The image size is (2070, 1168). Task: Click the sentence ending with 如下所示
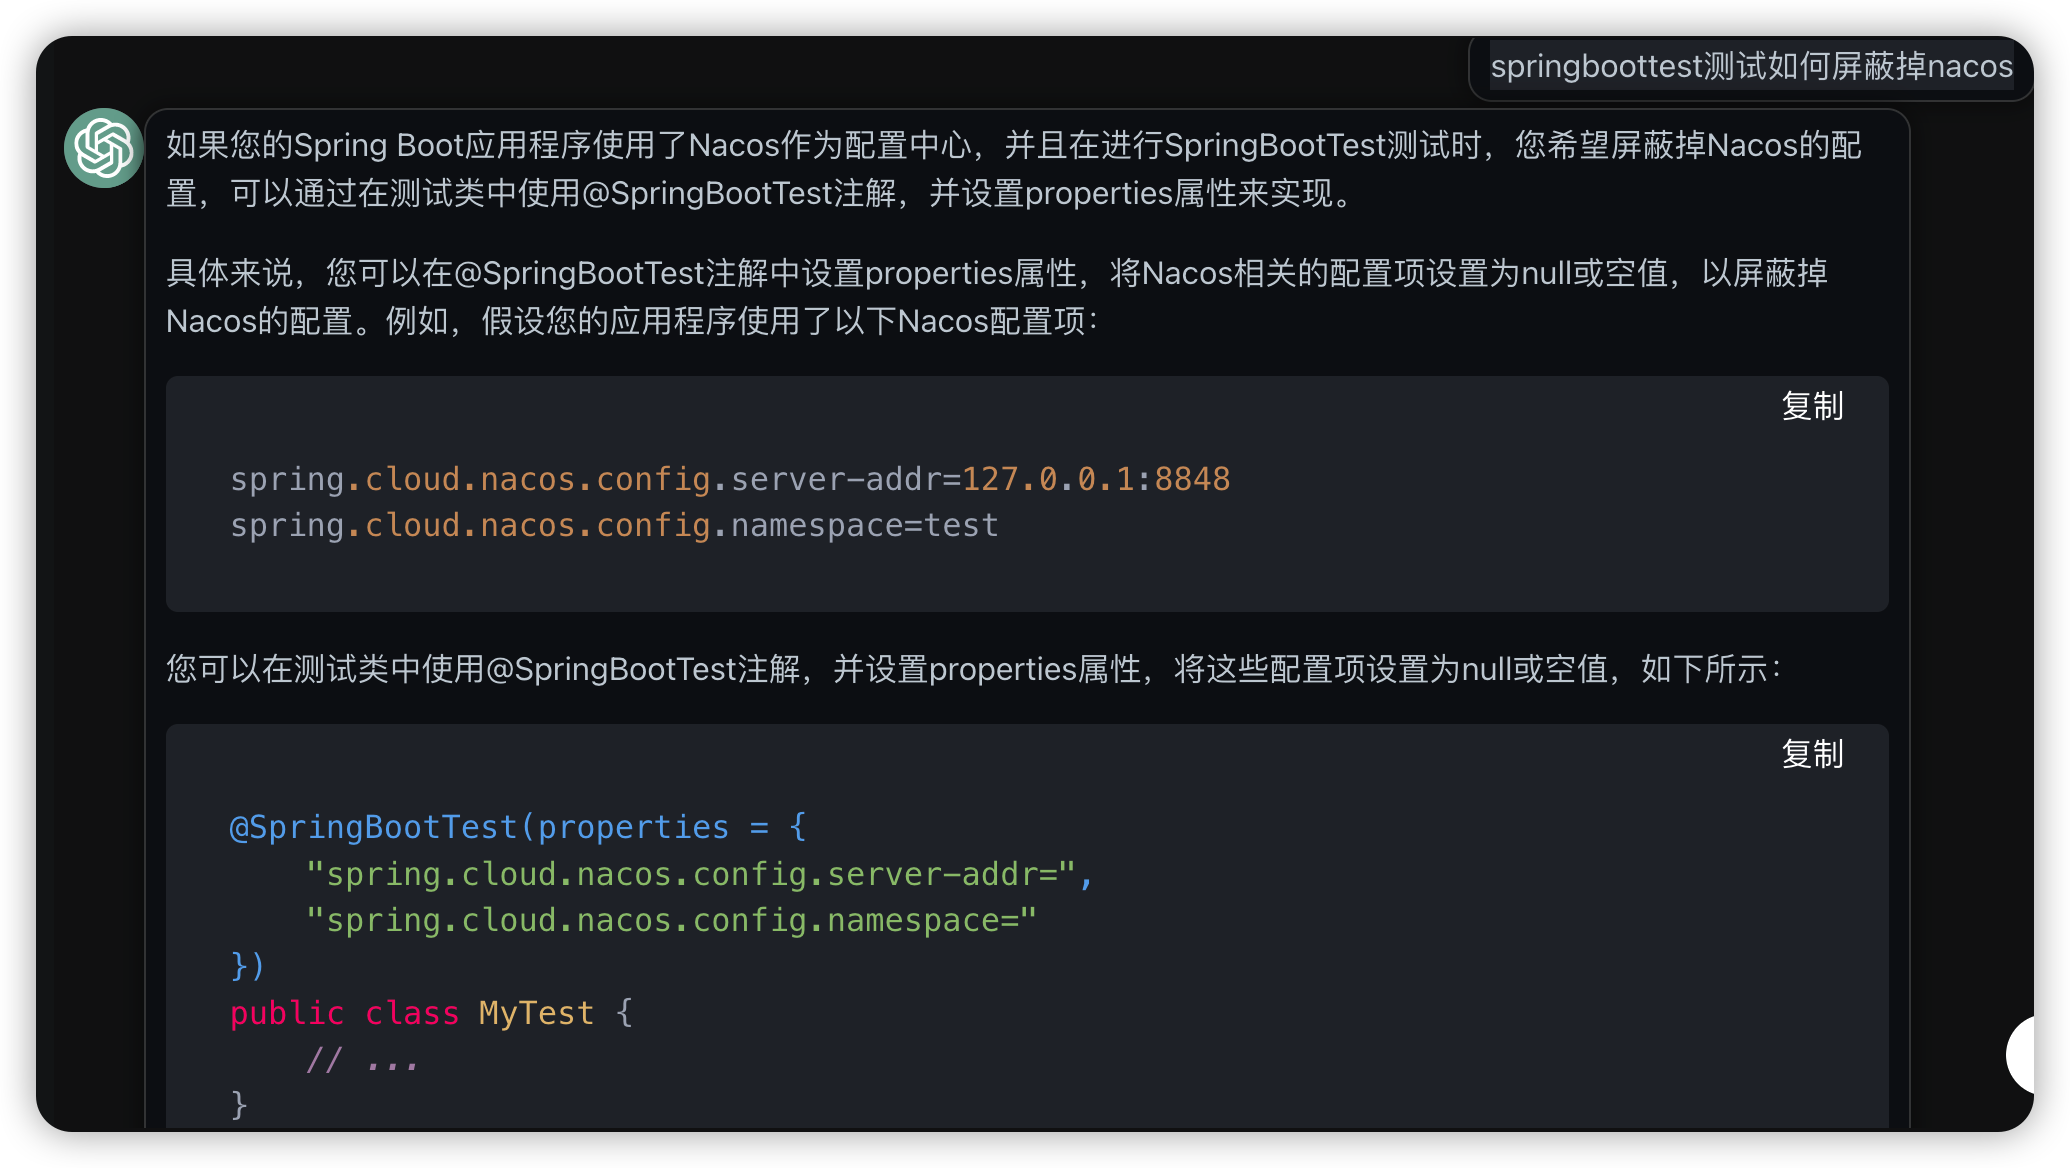click(x=972, y=668)
